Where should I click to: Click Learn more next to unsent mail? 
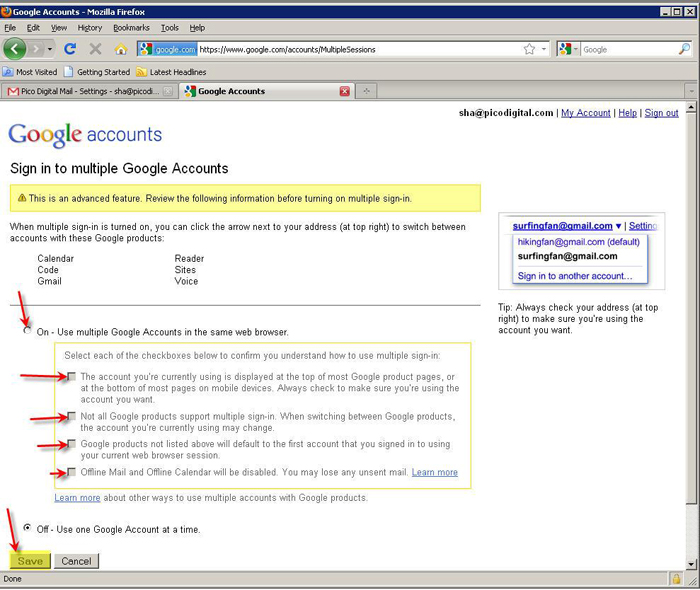click(434, 472)
